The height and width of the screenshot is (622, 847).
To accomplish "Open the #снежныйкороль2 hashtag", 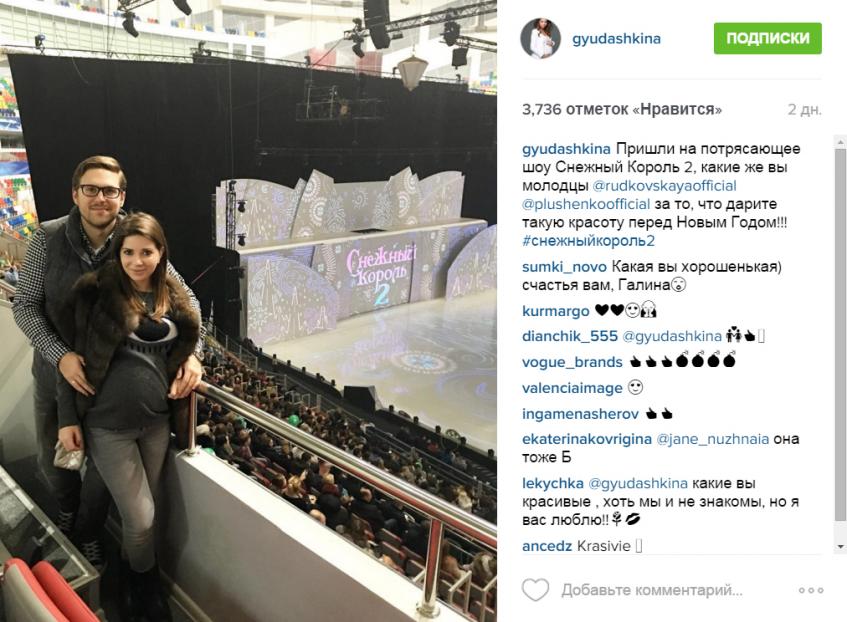I will click(x=589, y=241).
